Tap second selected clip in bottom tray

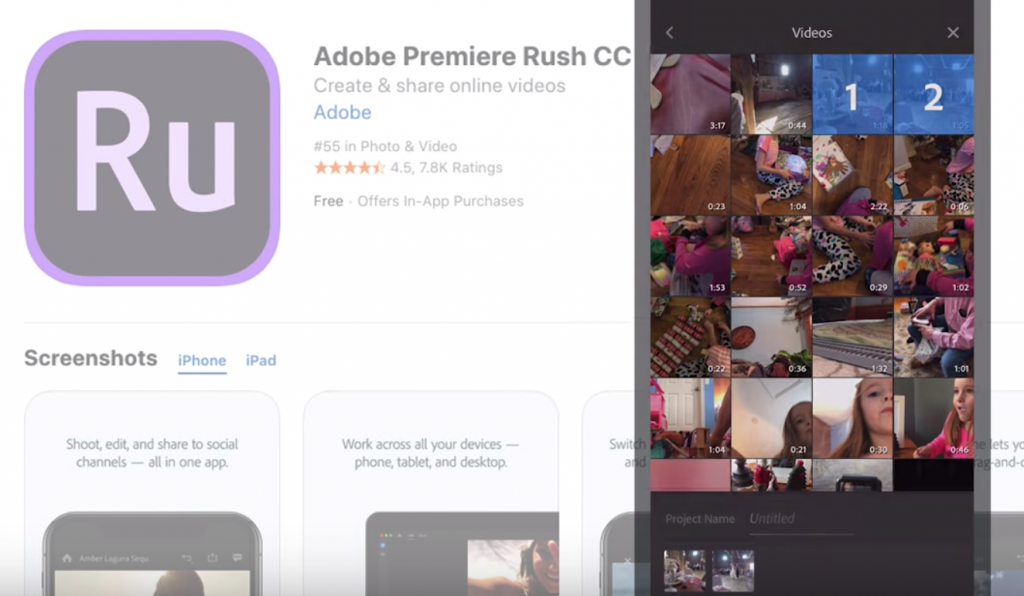(x=733, y=571)
